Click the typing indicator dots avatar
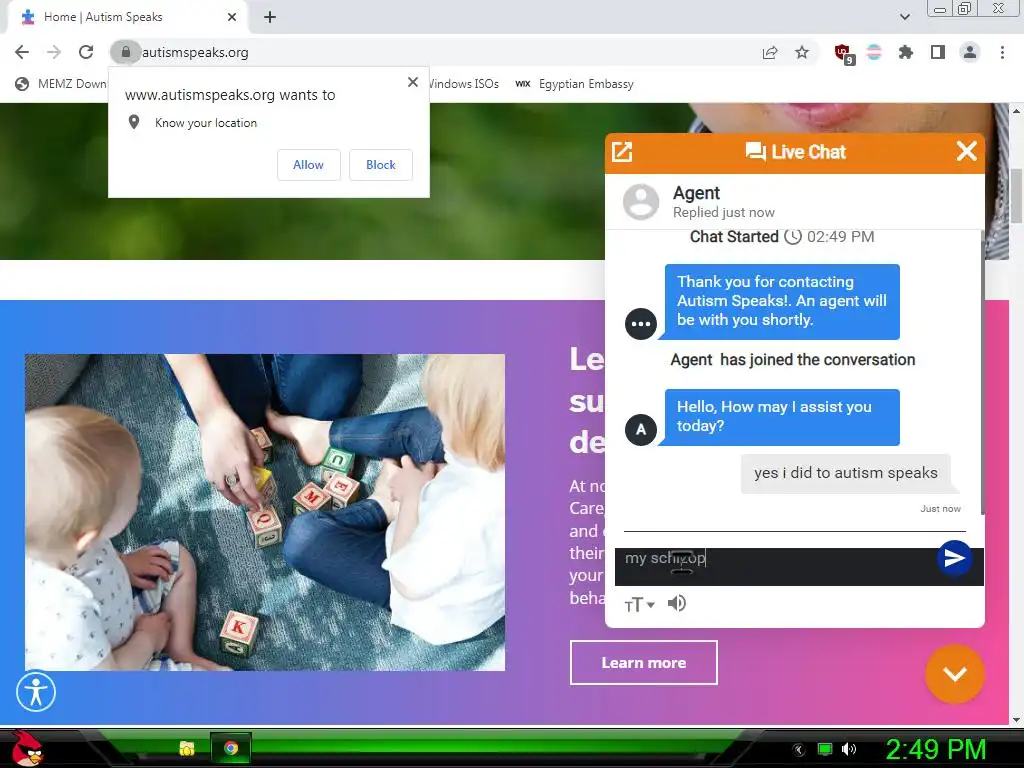The height and width of the screenshot is (768, 1024). coord(641,324)
